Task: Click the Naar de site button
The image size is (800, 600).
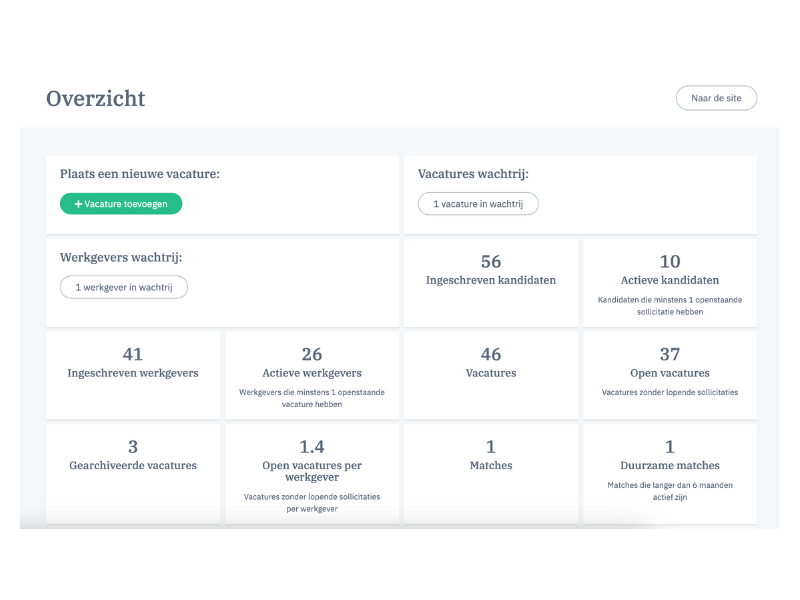Action: 716,98
